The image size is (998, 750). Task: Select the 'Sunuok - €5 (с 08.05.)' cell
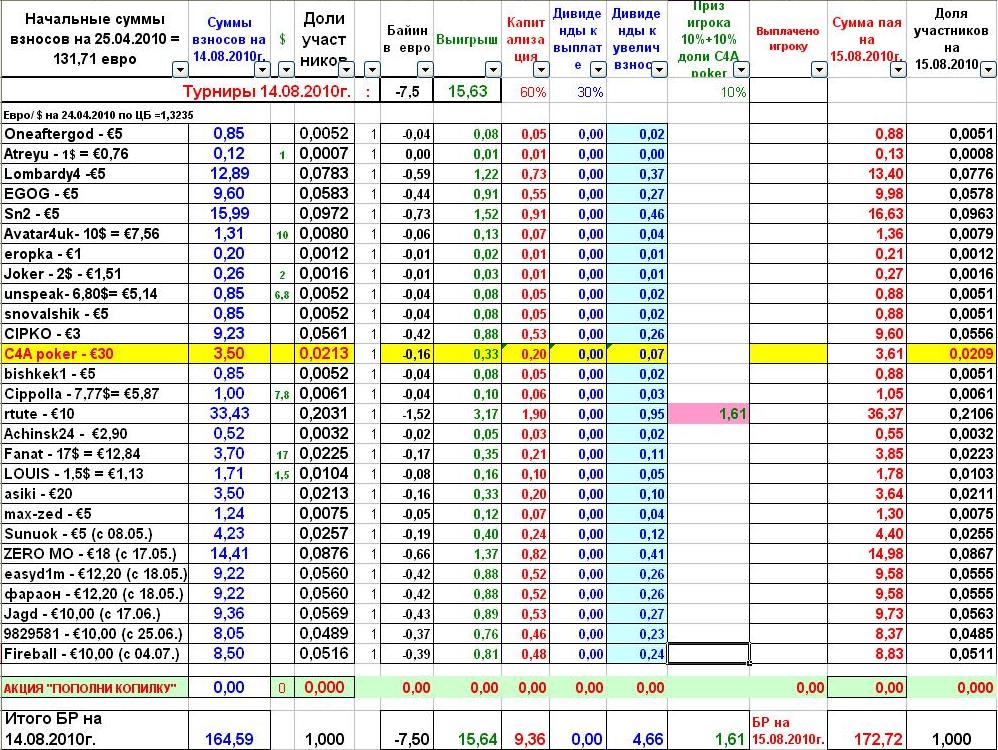coord(95,534)
